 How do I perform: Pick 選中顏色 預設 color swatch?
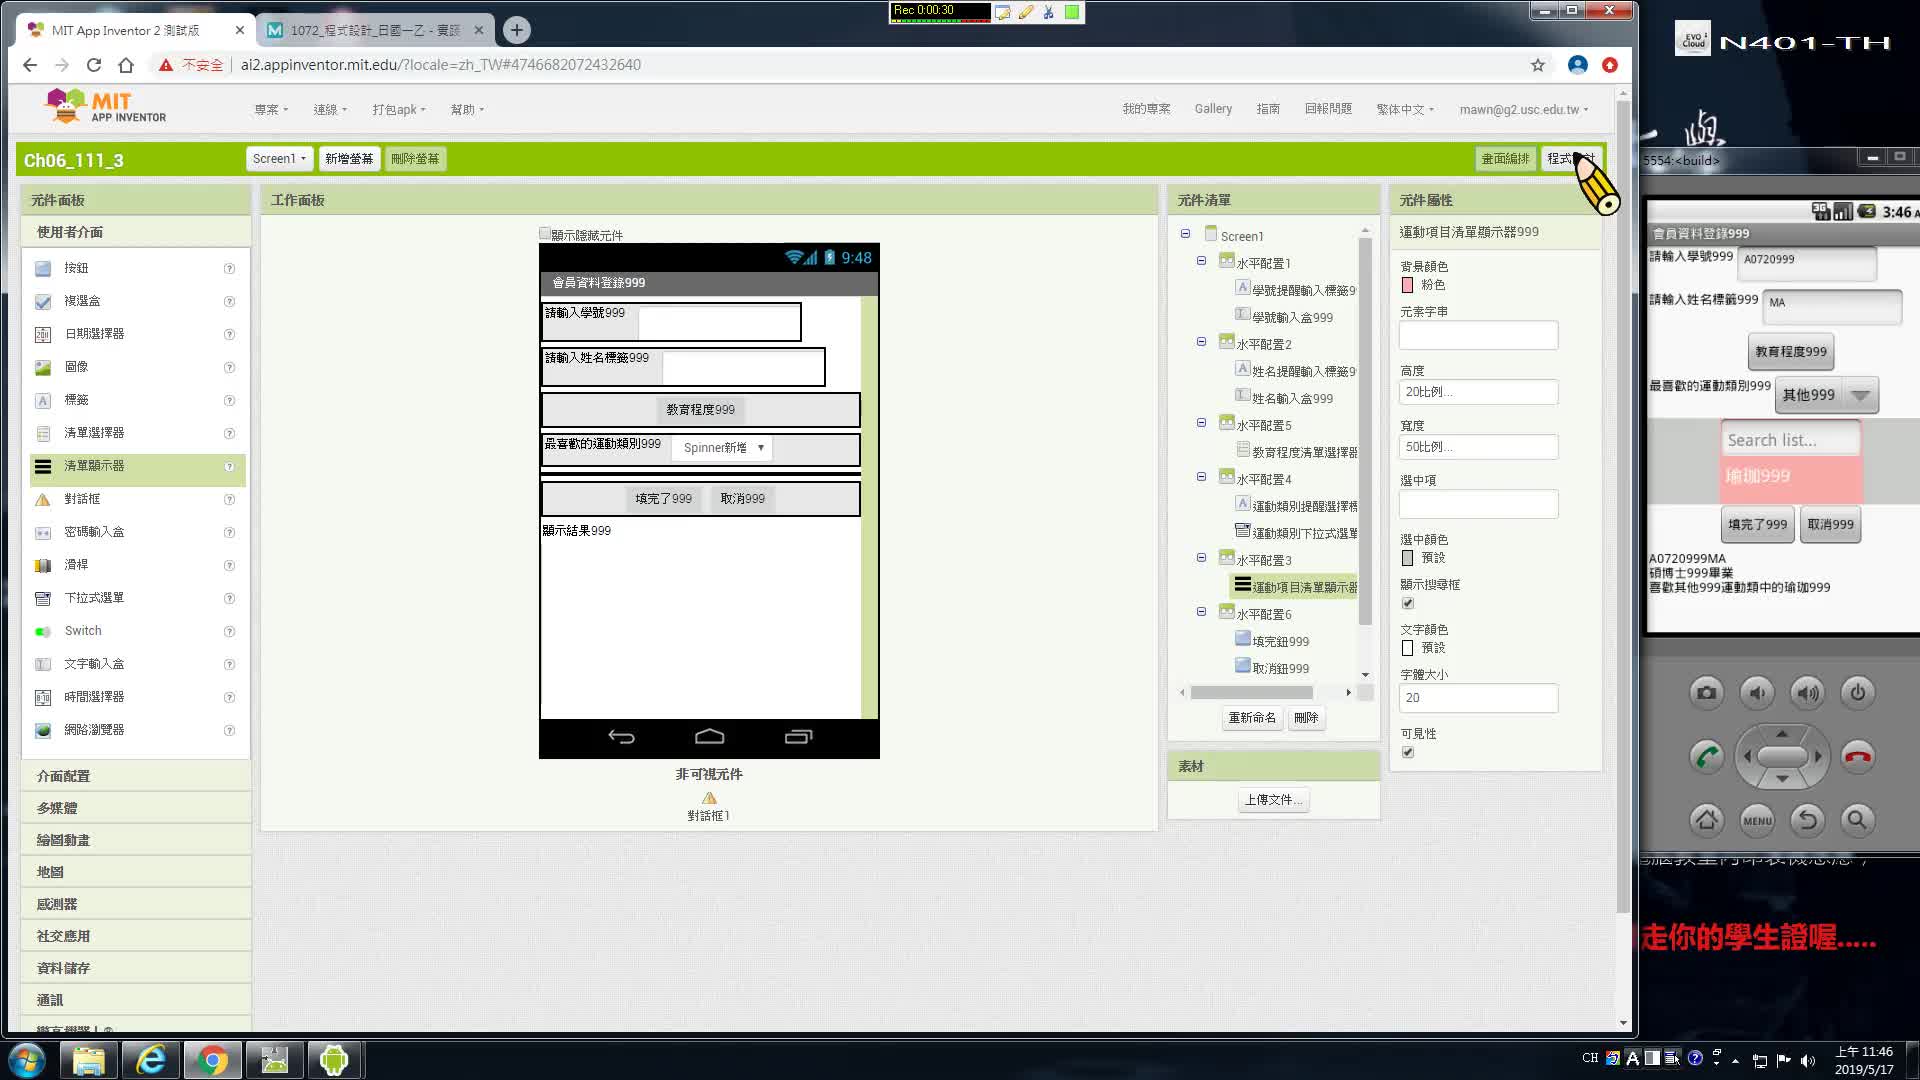point(1408,558)
